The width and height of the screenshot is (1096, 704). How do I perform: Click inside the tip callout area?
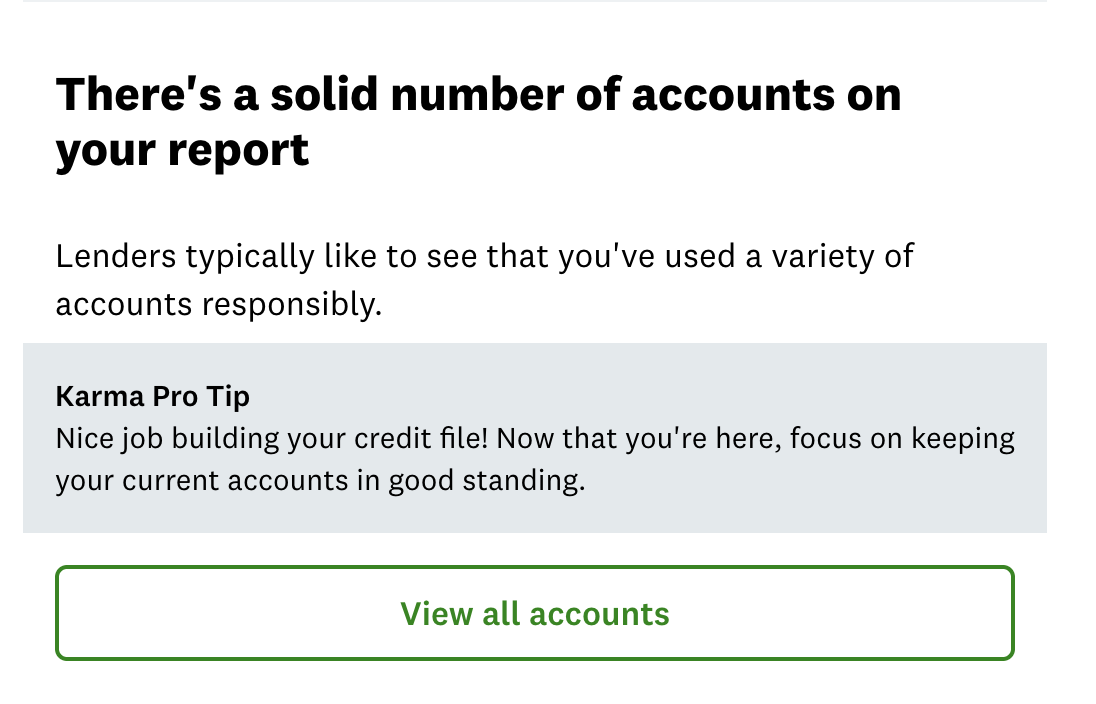535,437
